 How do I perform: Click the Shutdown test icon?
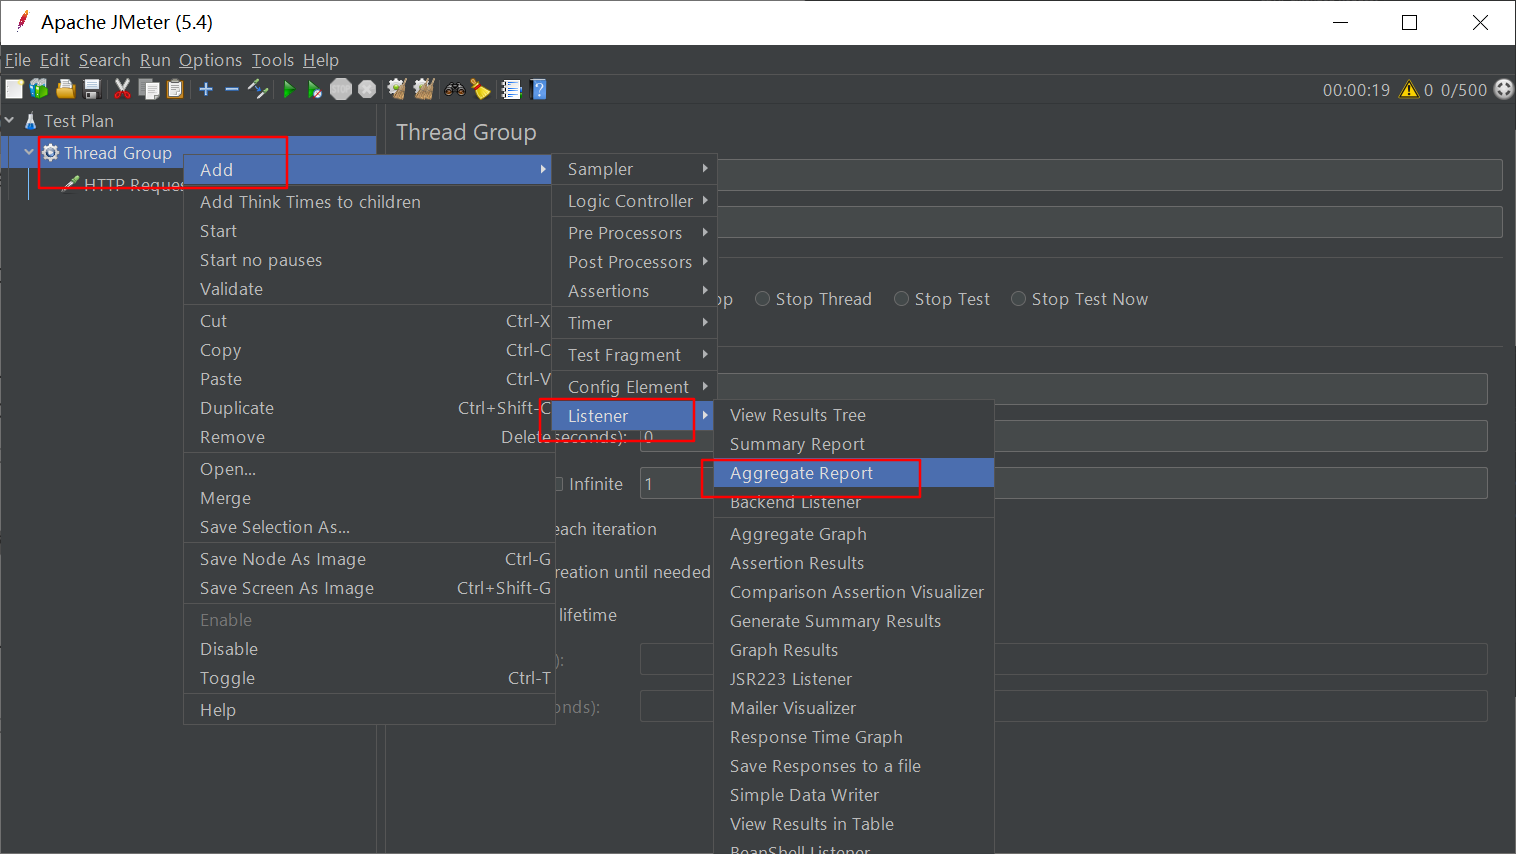tap(367, 89)
